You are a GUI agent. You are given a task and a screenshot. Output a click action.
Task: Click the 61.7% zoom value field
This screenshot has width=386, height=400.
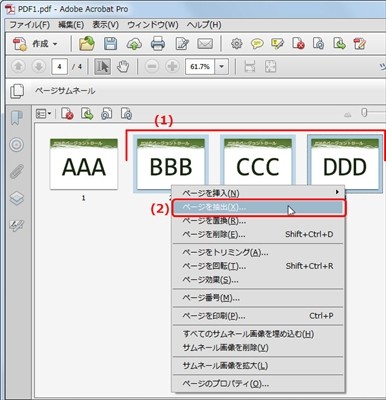200,67
